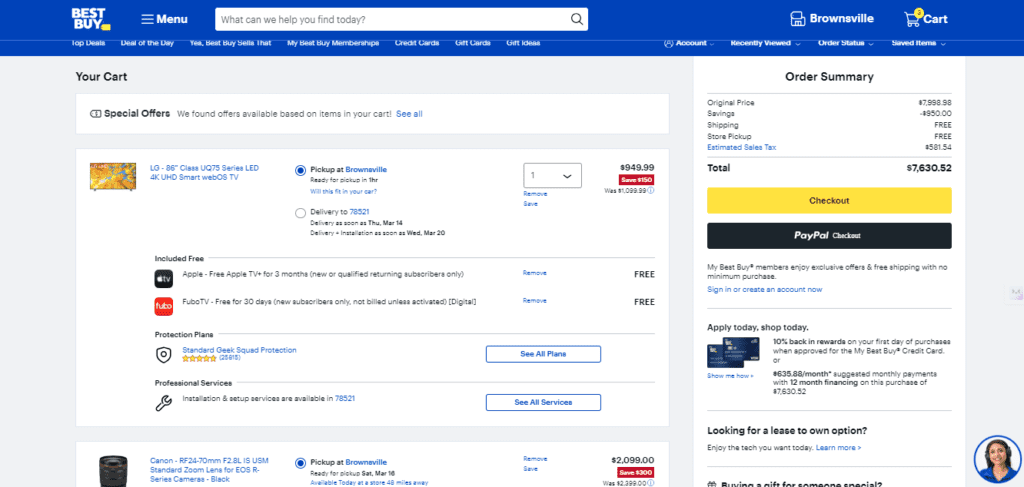Open My Best Buy Memberships

333,43
